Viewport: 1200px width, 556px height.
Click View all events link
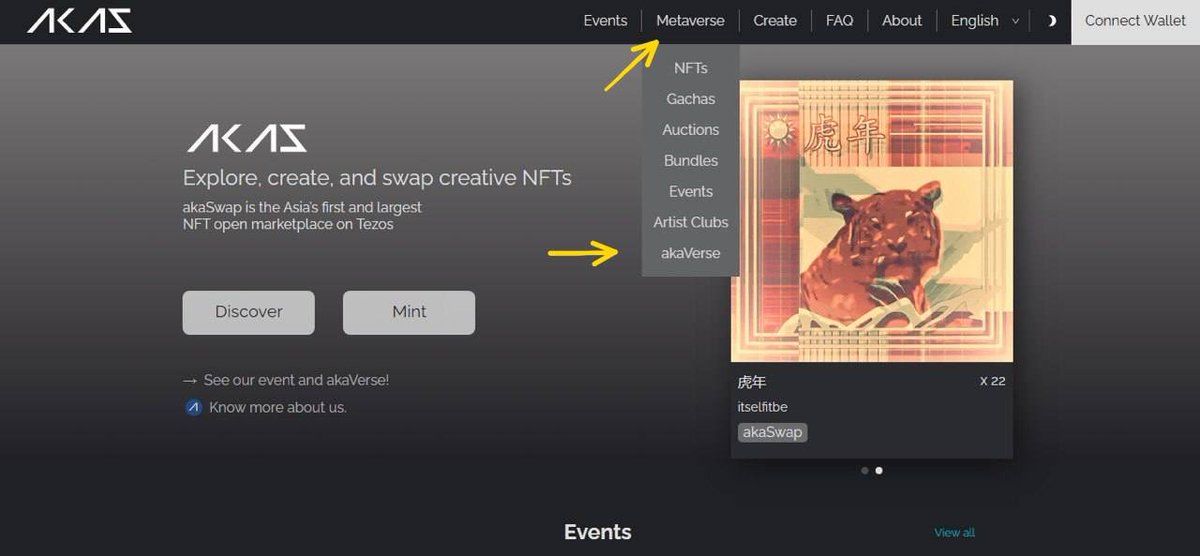tap(954, 533)
